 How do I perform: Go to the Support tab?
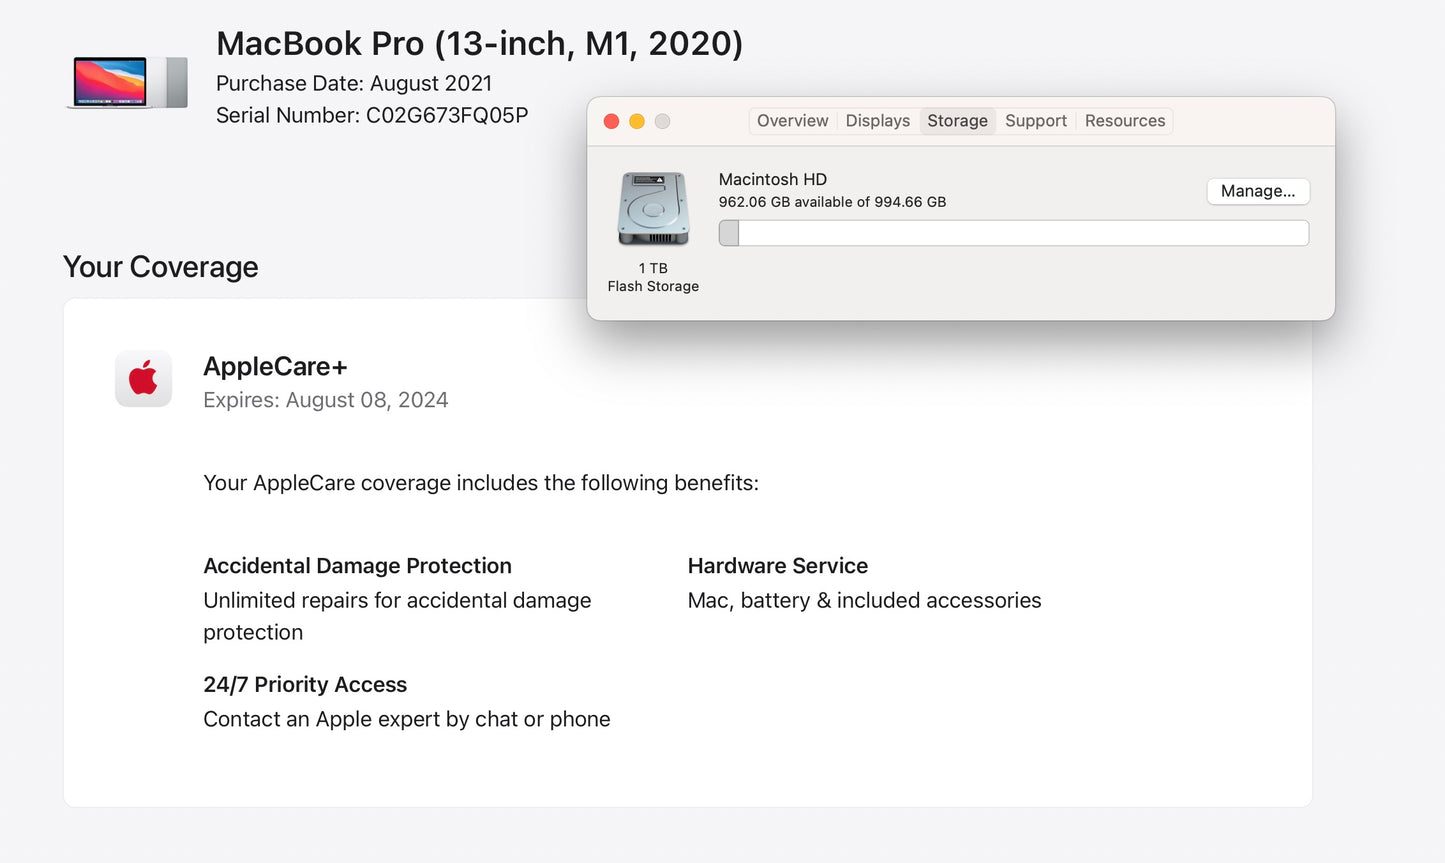click(x=1035, y=120)
